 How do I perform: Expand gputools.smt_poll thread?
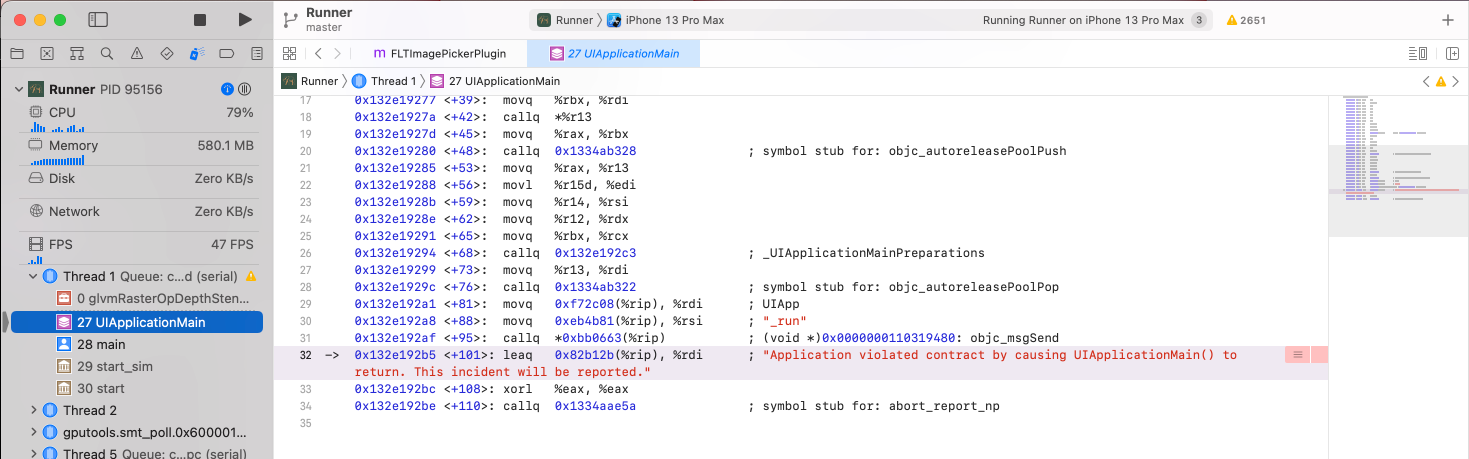click(x=33, y=432)
